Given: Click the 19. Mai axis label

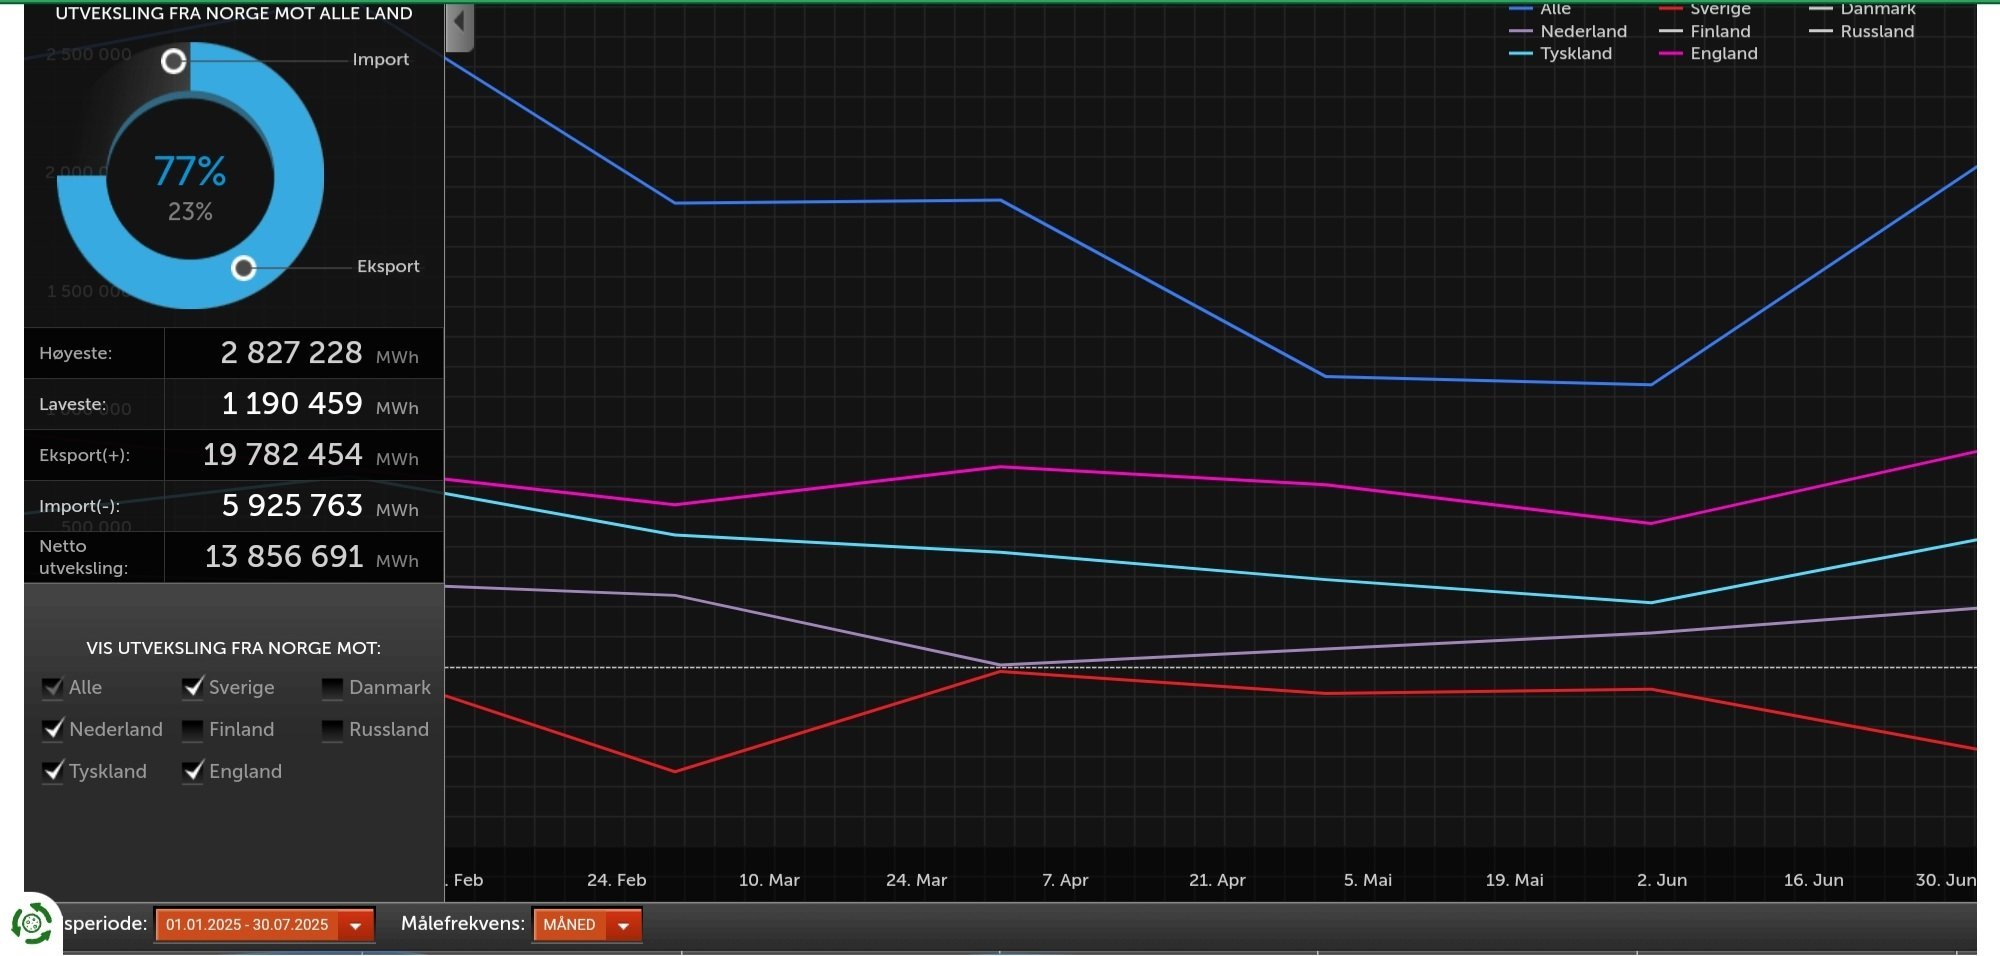Looking at the screenshot, I should pos(1514,880).
